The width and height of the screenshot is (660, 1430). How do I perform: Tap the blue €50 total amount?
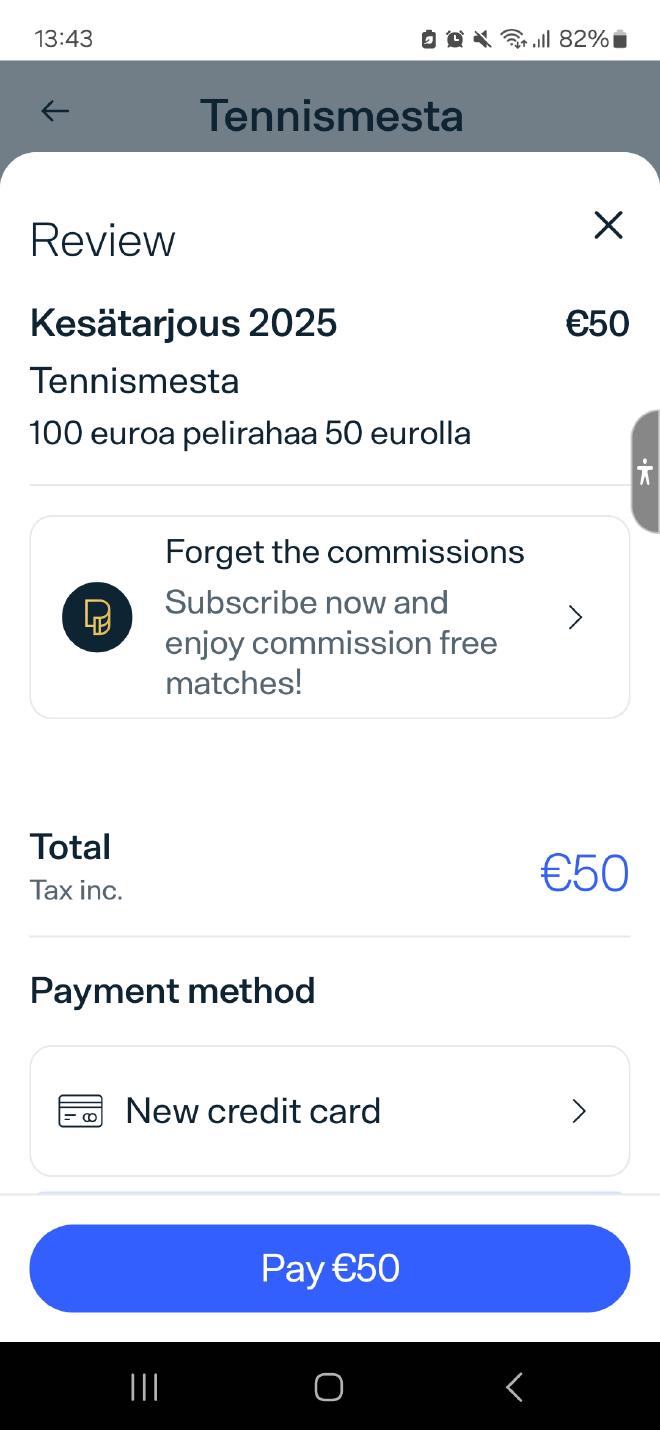click(584, 873)
